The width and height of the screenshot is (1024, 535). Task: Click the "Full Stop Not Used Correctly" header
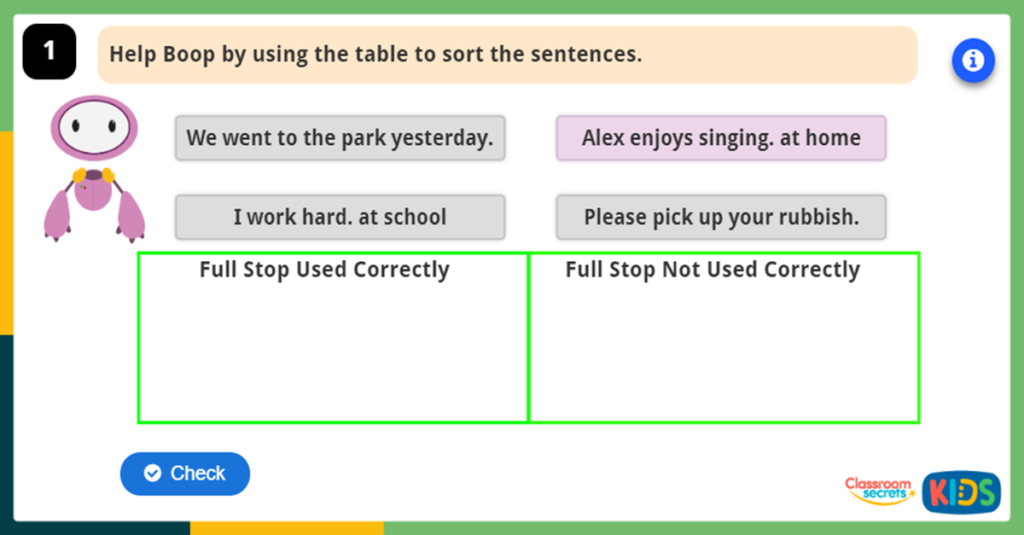[x=712, y=270]
